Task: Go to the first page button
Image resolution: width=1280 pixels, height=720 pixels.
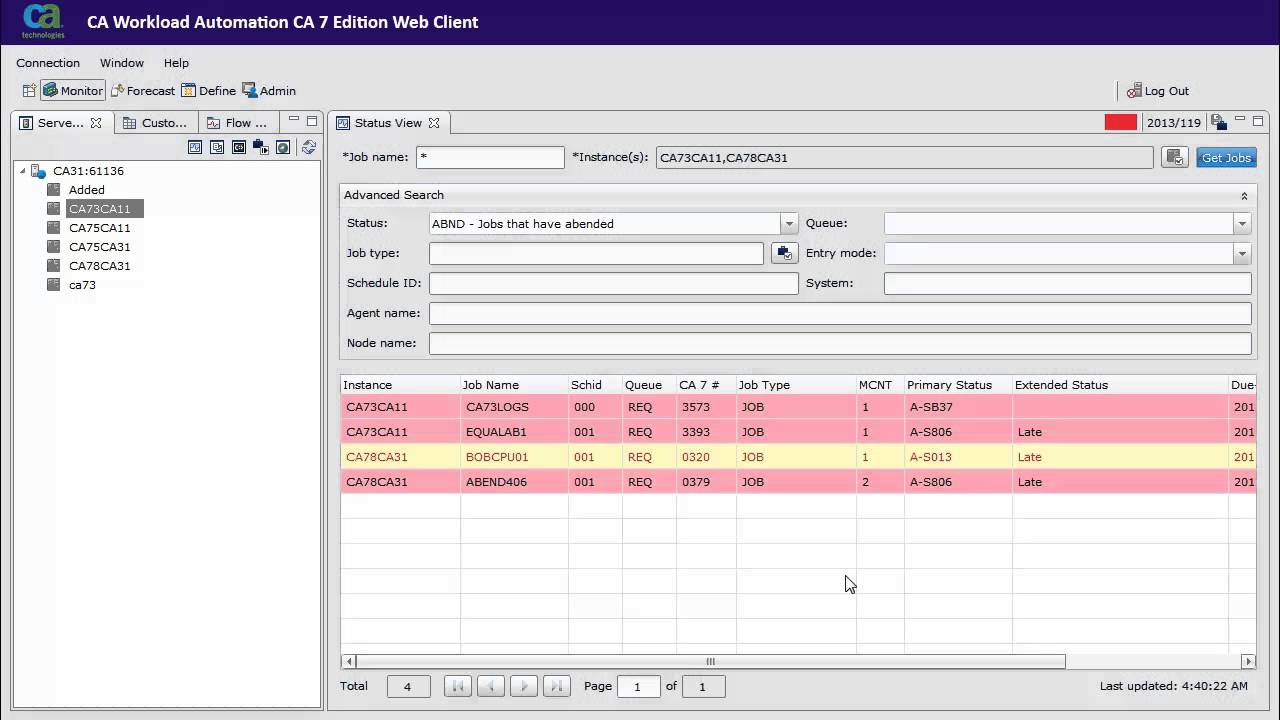Action: click(x=458, y=686)
